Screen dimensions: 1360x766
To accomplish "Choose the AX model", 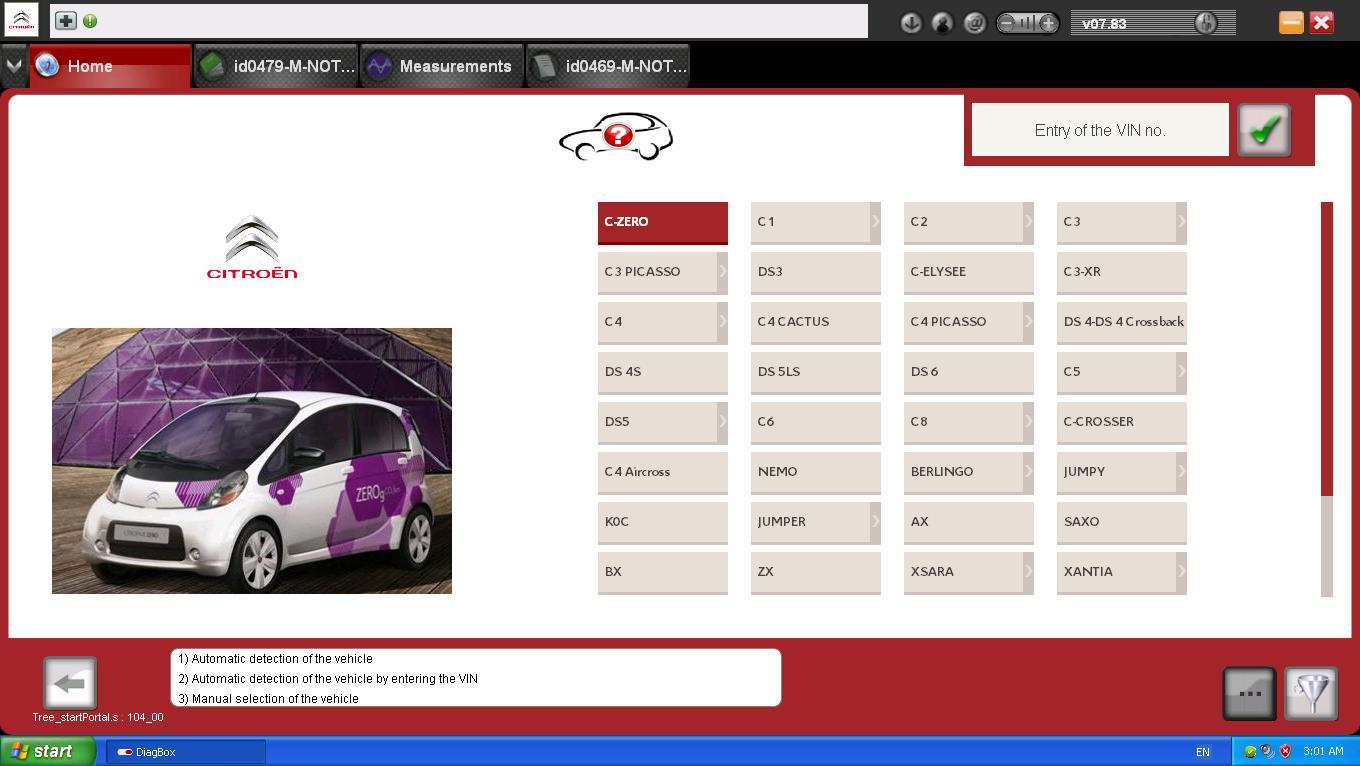I will tap(969, 522).
